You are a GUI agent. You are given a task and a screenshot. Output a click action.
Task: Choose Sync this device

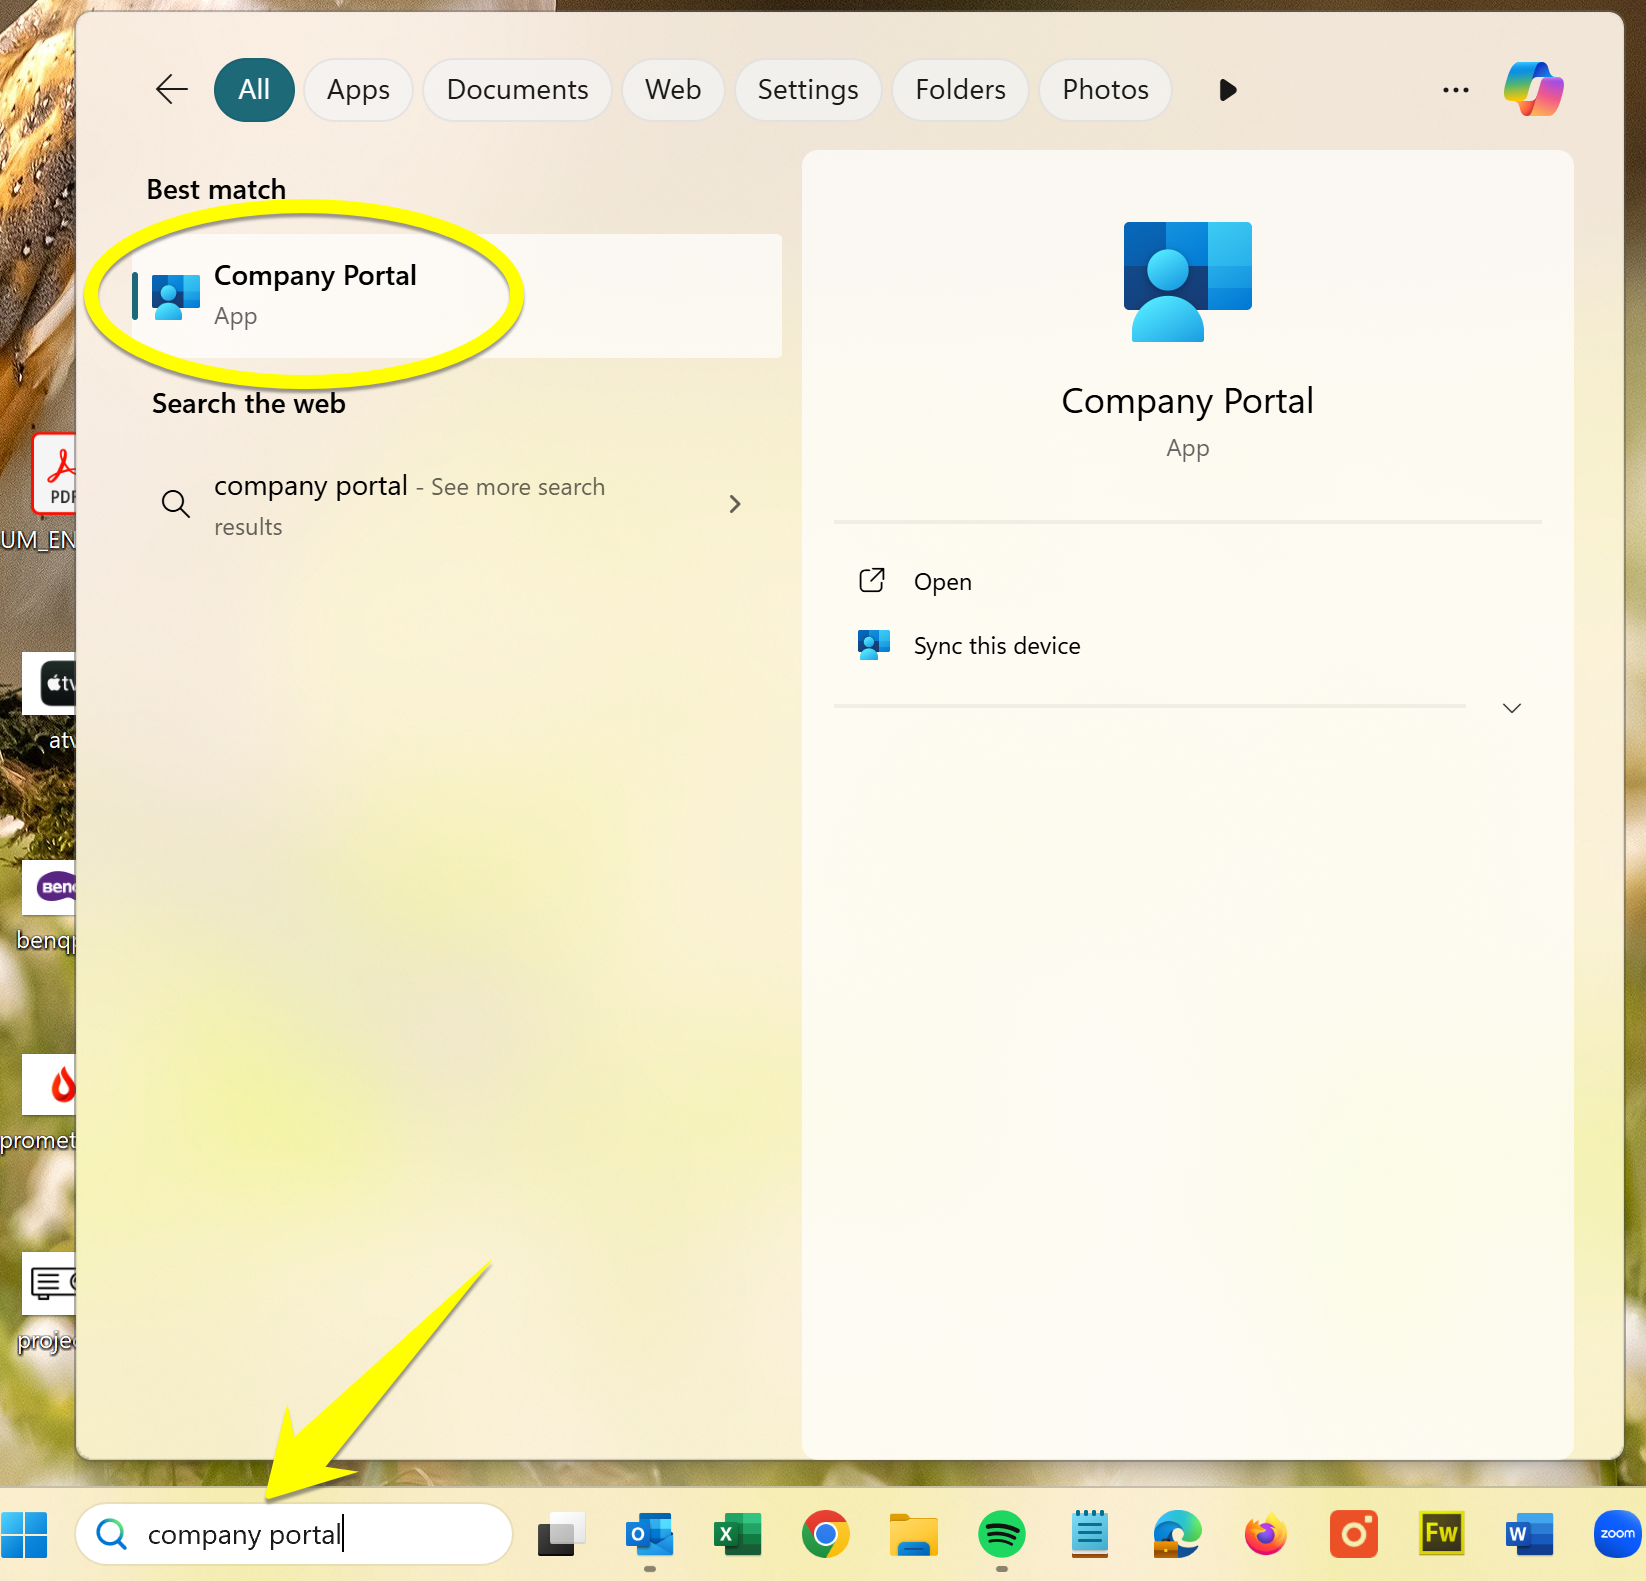(996, 646)
